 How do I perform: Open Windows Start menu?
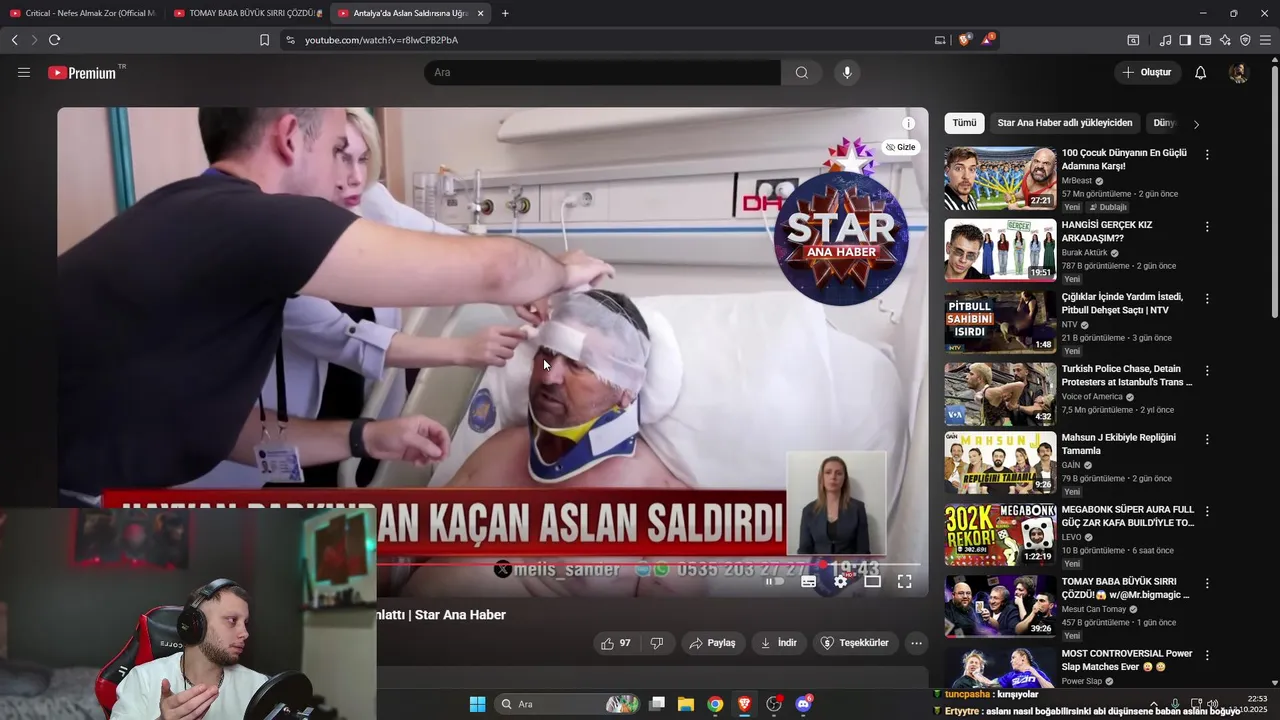(477, 704)
